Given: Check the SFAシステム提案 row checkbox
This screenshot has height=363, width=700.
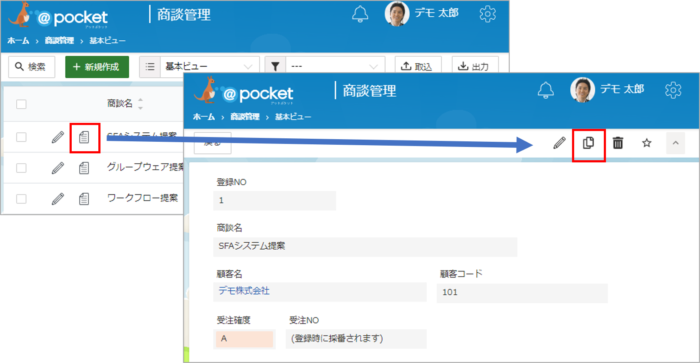Looking at the screenshot, I should 21,137.
